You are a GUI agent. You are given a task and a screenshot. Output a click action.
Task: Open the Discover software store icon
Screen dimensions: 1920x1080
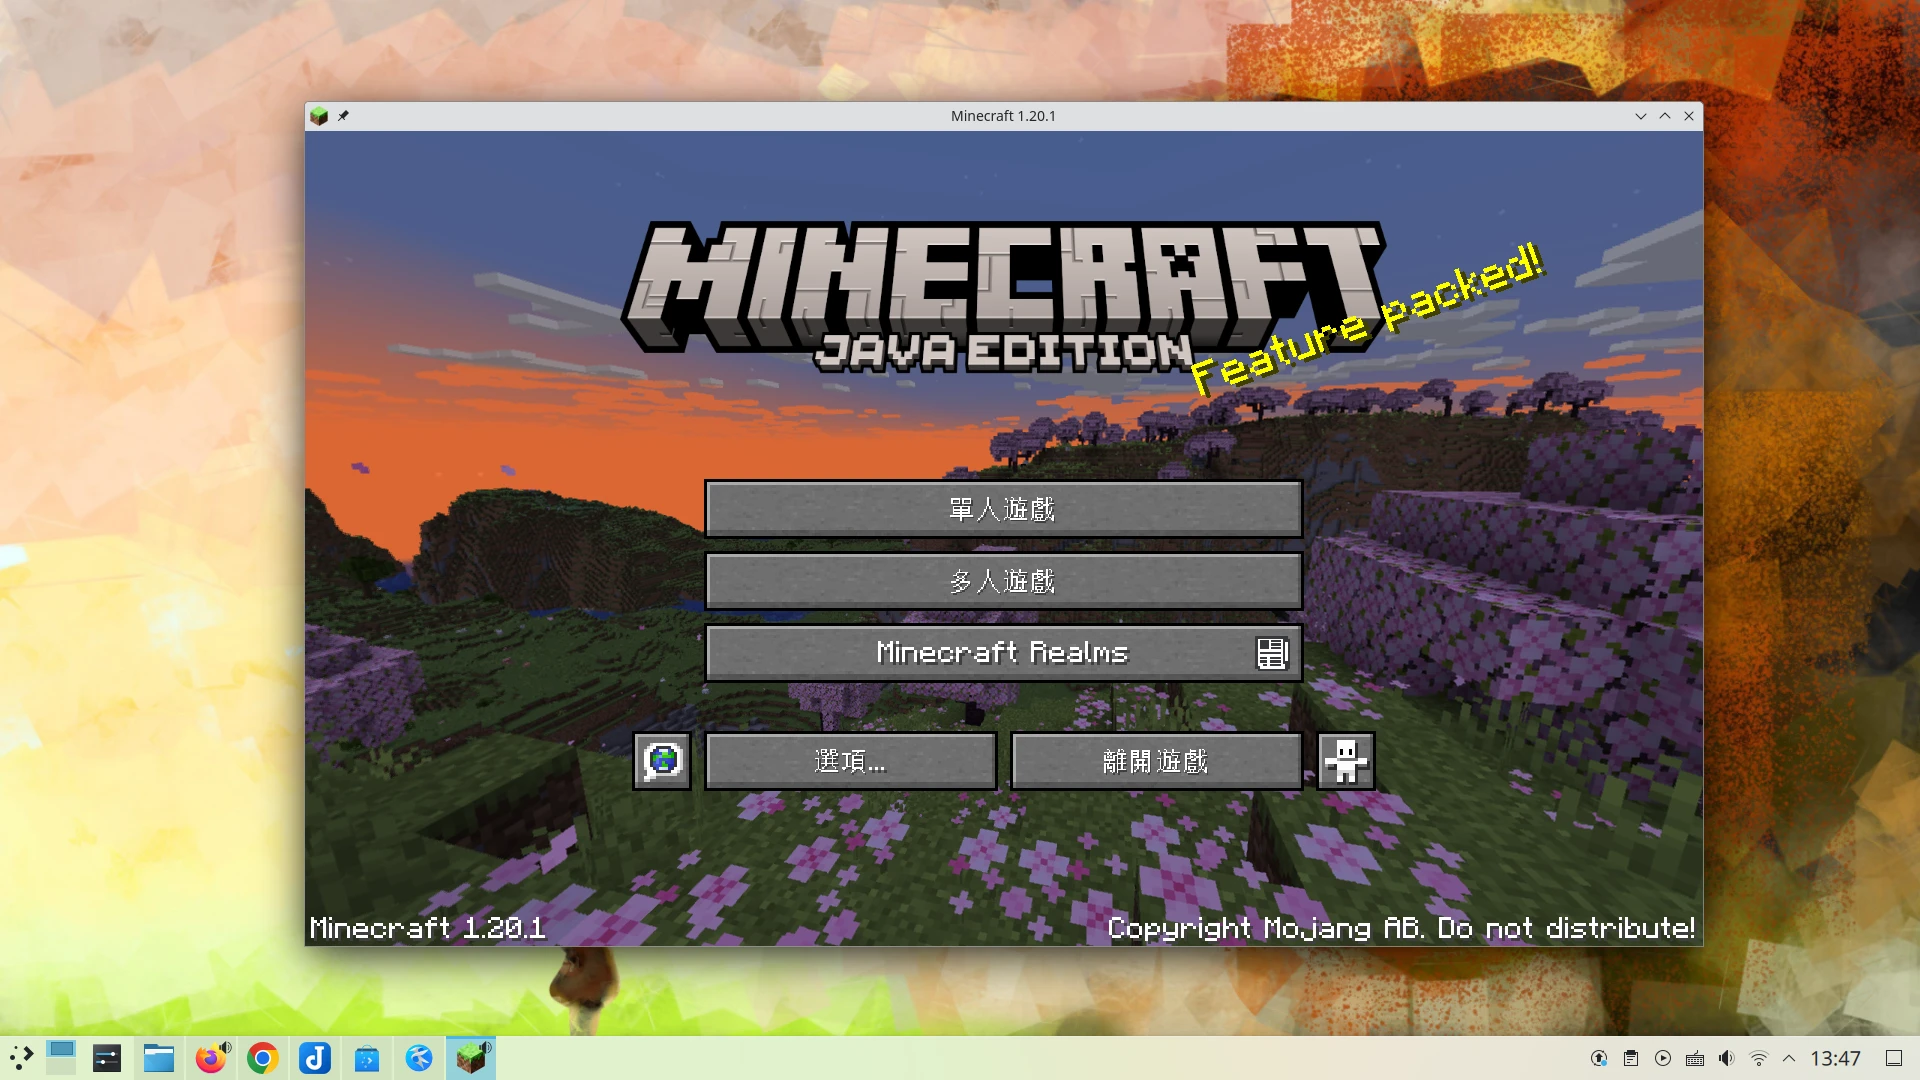[x=367, y=1058]
